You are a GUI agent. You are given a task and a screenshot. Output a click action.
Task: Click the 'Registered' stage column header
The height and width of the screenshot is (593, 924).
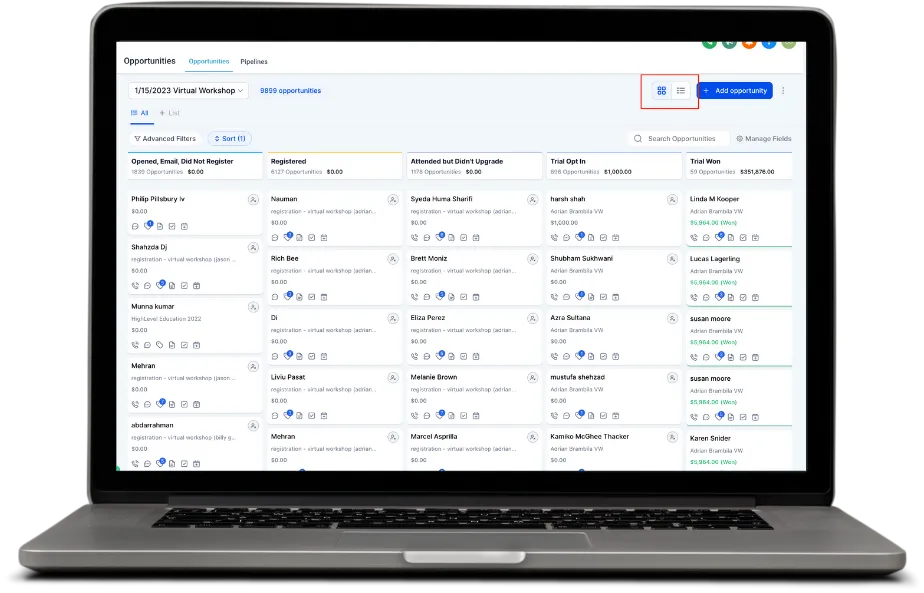[x=335, y=166]
